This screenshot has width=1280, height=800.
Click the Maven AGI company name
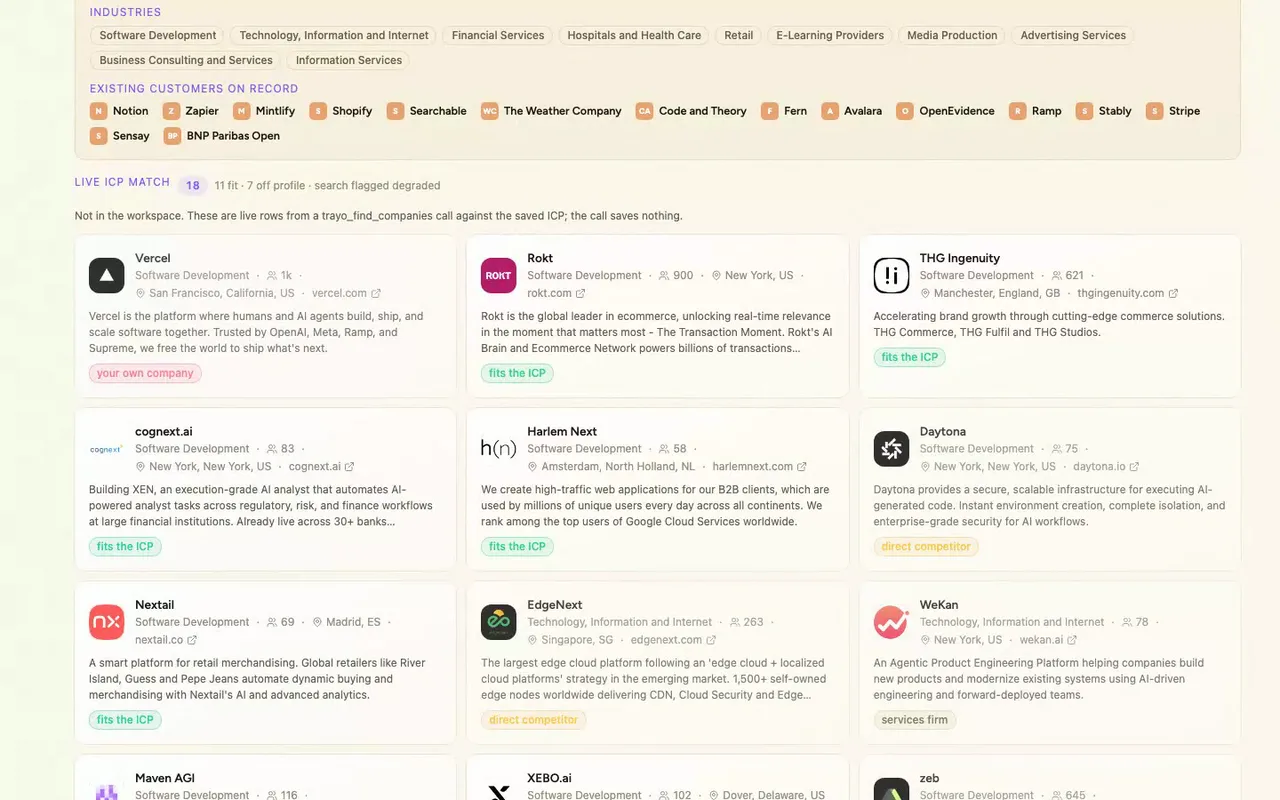(x=165, y=778)
